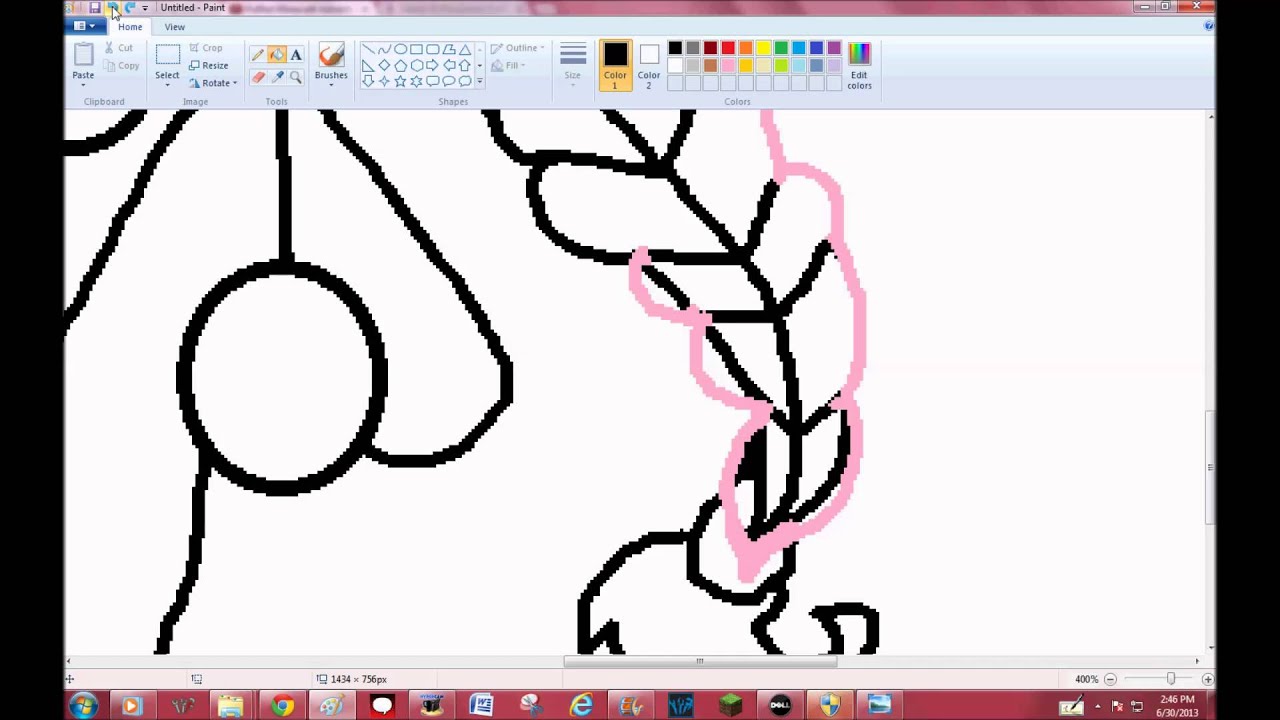
Task: Click the vertical scrollbar thumb
Action: pyautogui.click(x=1211, y=467)
